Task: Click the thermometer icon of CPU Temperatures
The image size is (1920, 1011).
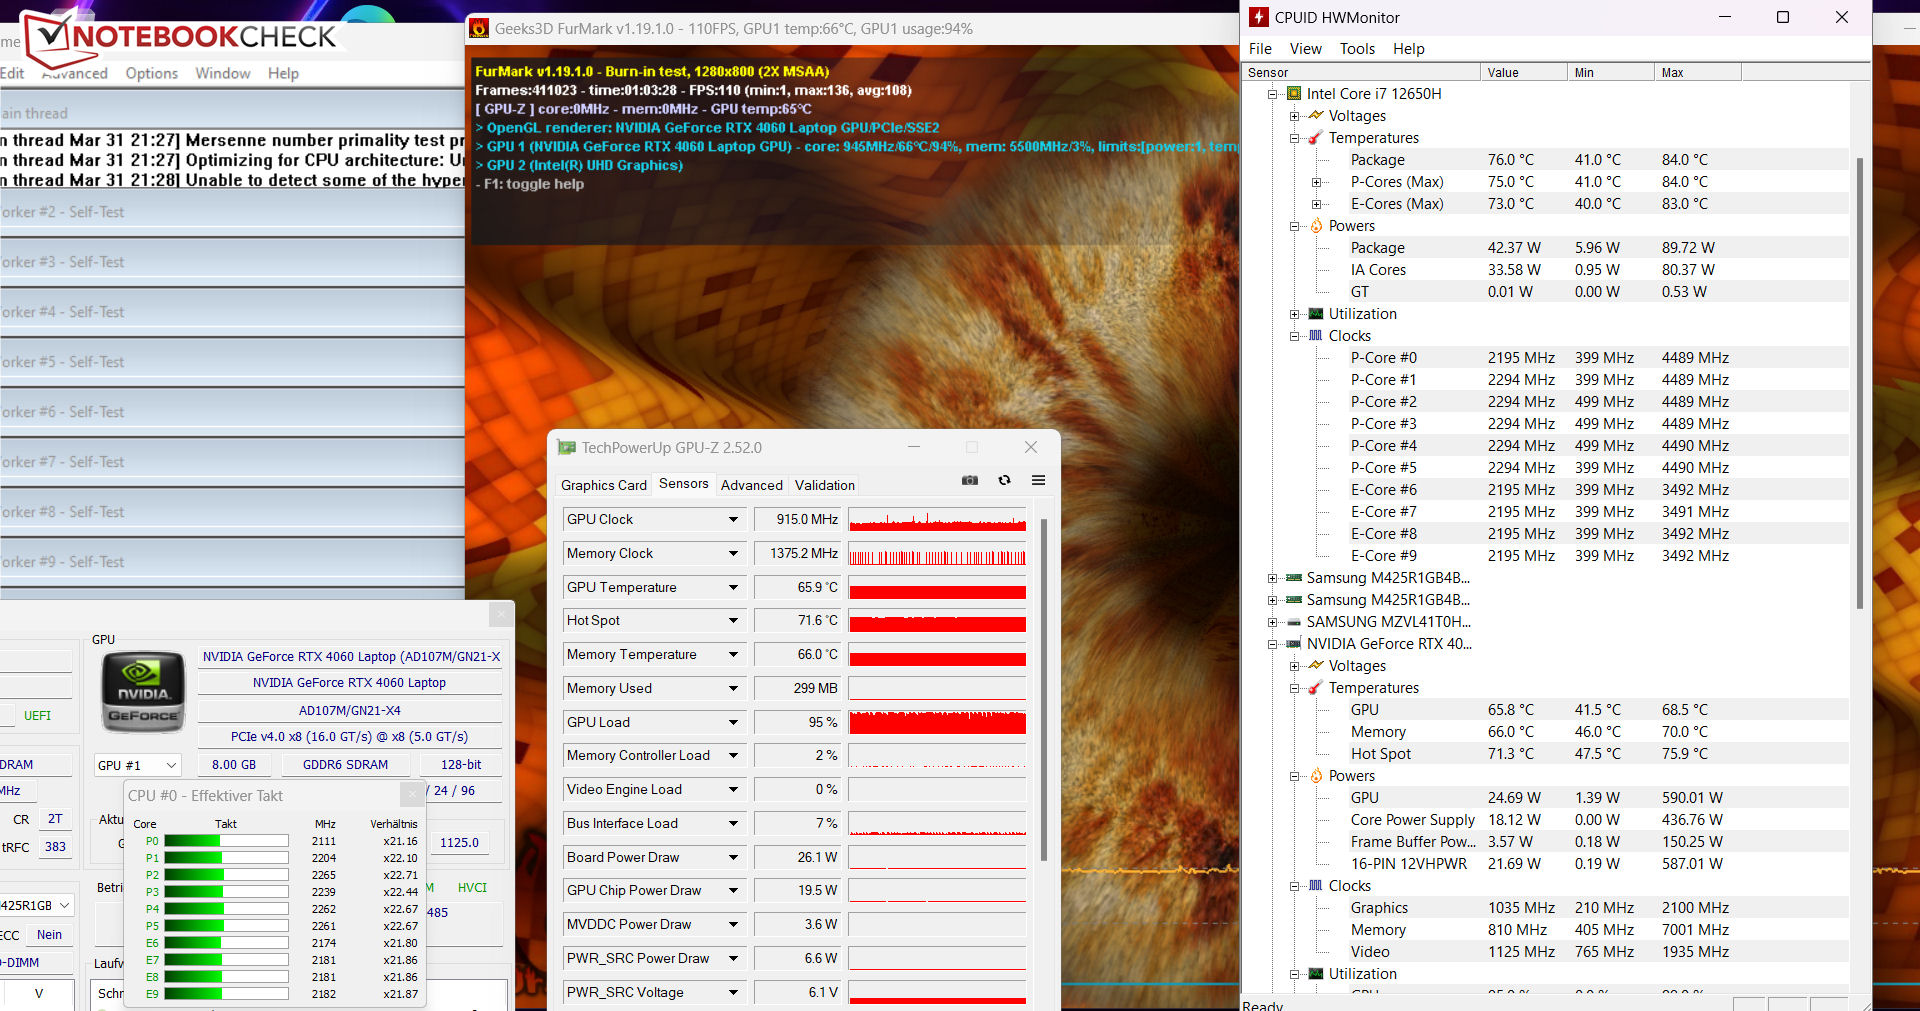Action: point(1316,138)
